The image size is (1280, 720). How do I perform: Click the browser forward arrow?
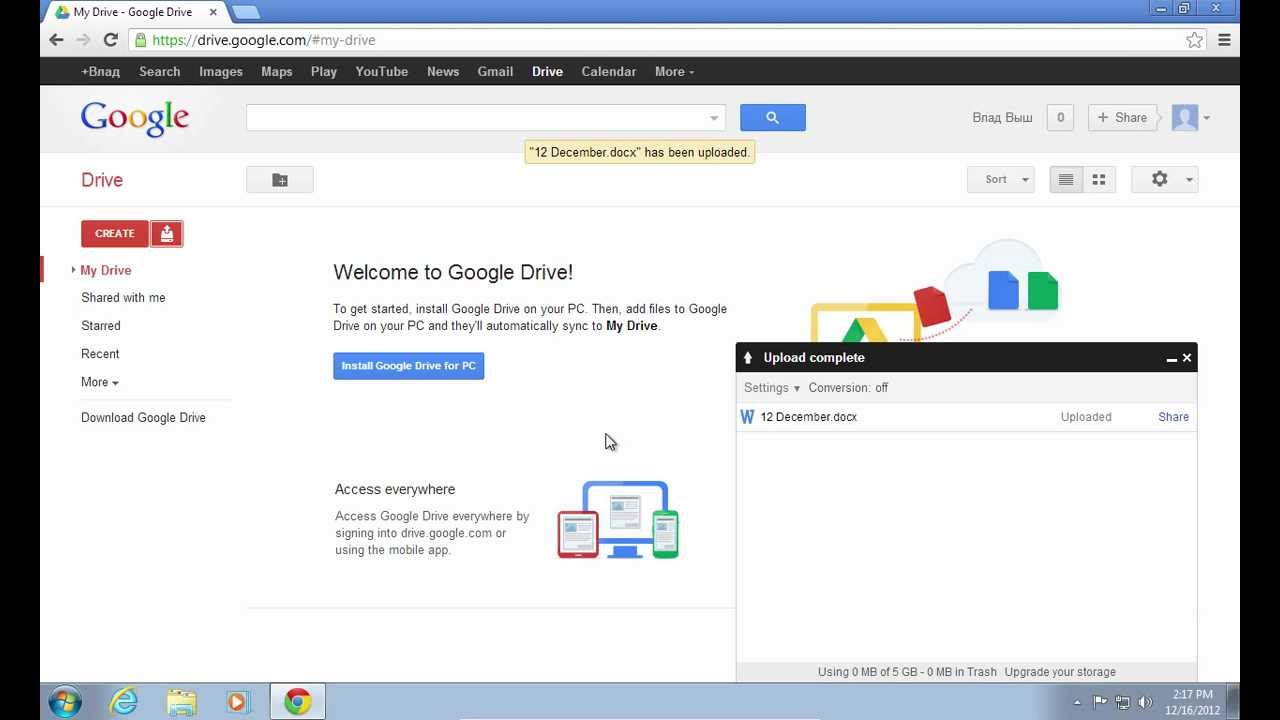pos(83,40)
